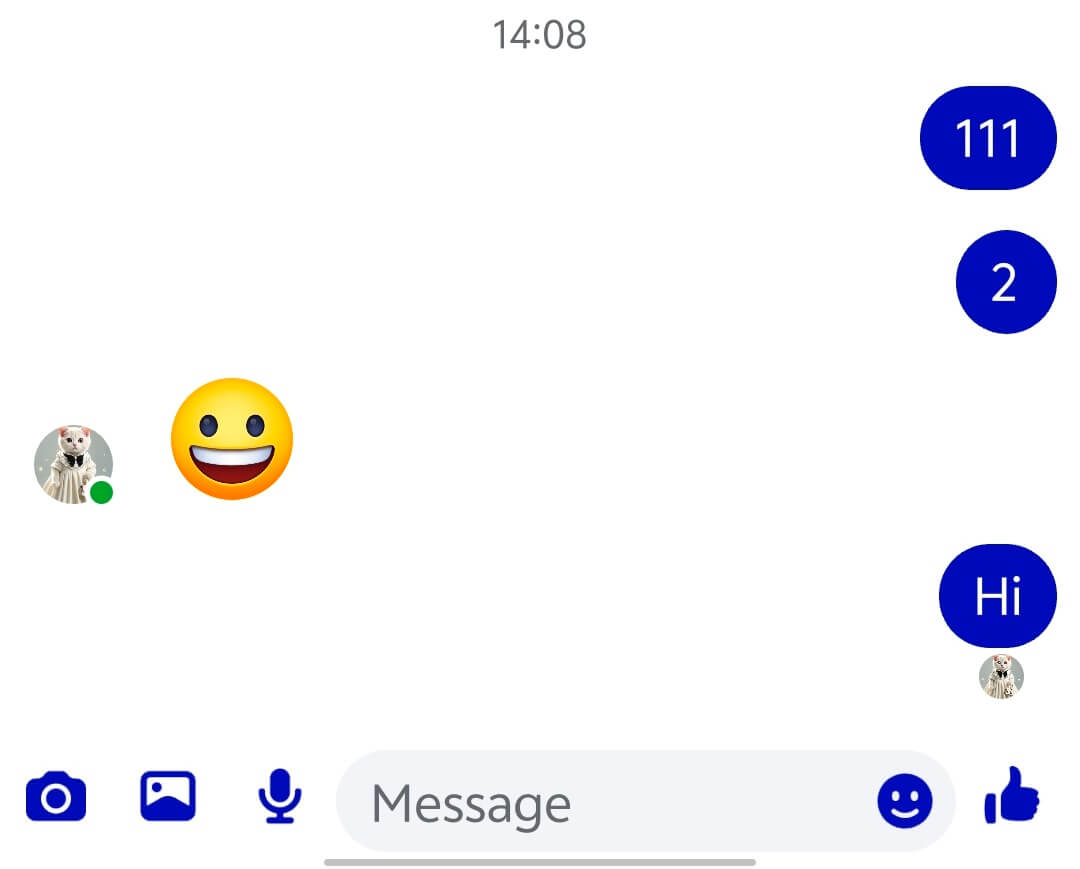The image size is (1080, 869).
Task: Tap the green online status dot
Action: (101, 492)
